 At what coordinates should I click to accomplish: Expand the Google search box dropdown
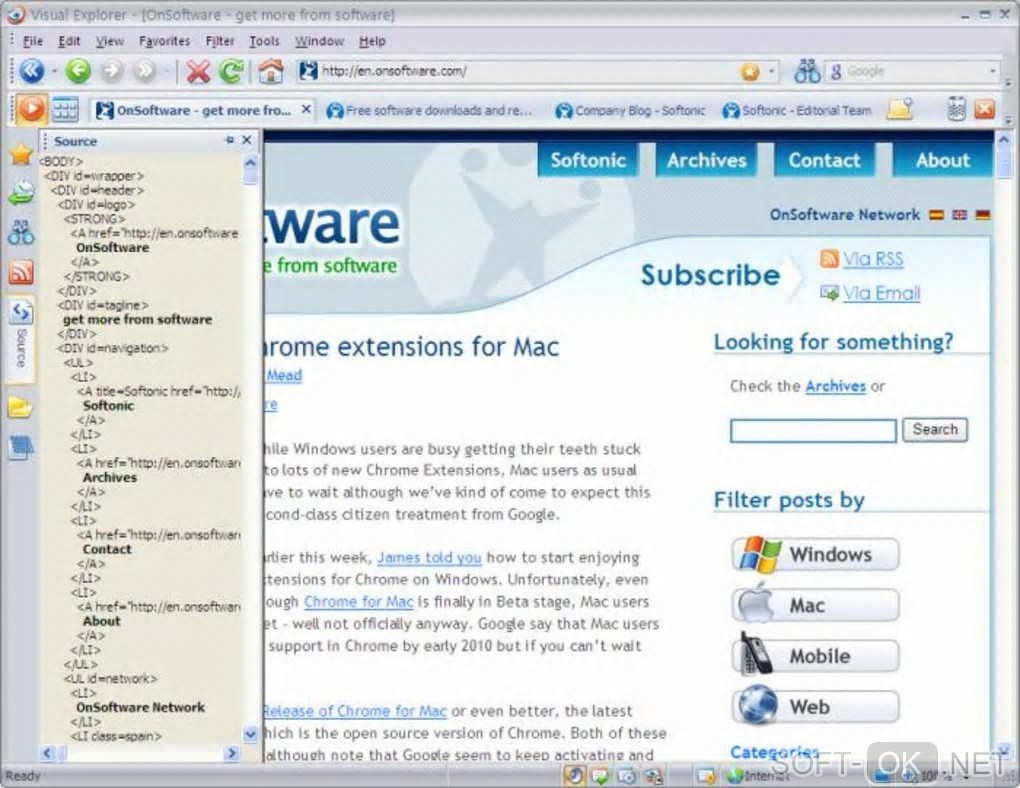click(993, 71)
